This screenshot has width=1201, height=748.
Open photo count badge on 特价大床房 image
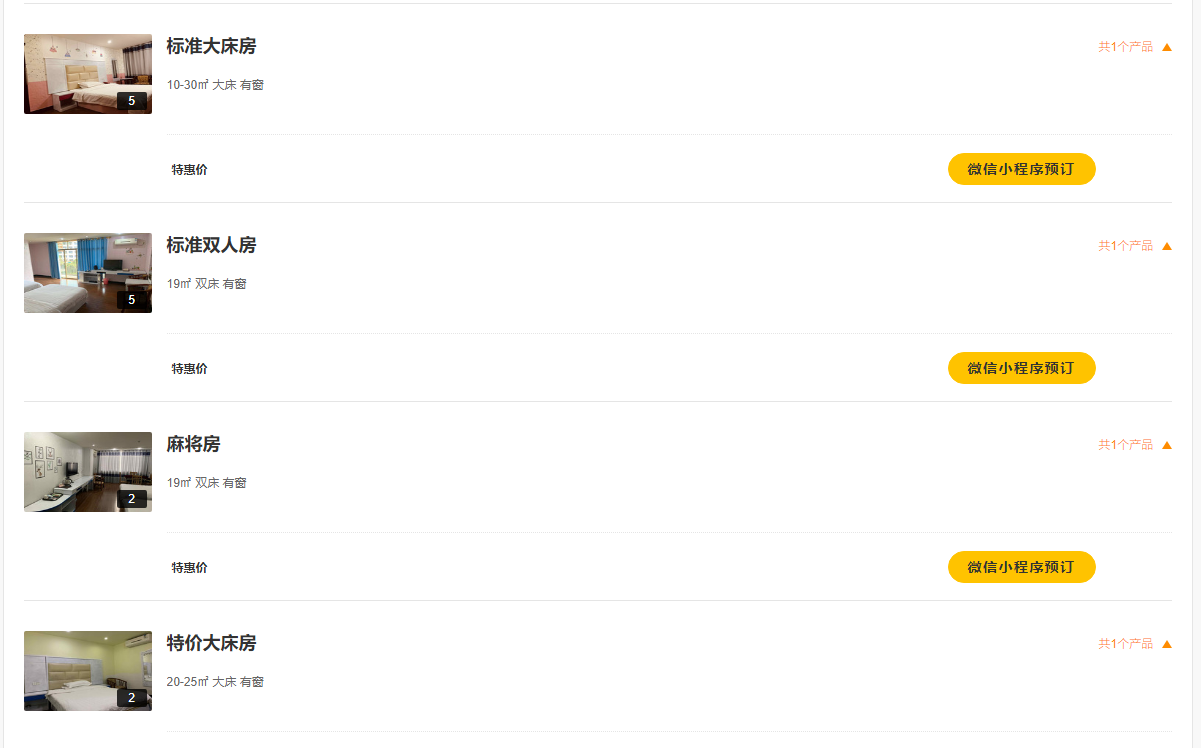131,697
